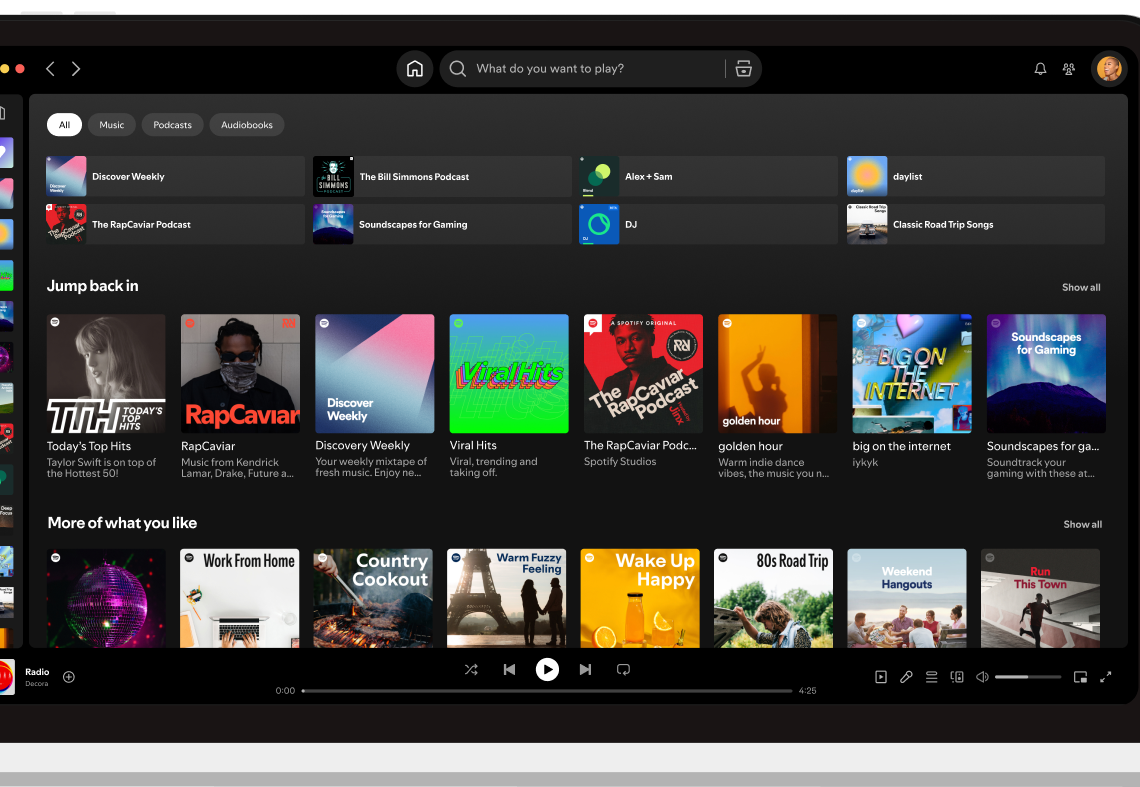The image size is (1140, 787).
Task: Connect to a device icon
Action: point(957,676)
